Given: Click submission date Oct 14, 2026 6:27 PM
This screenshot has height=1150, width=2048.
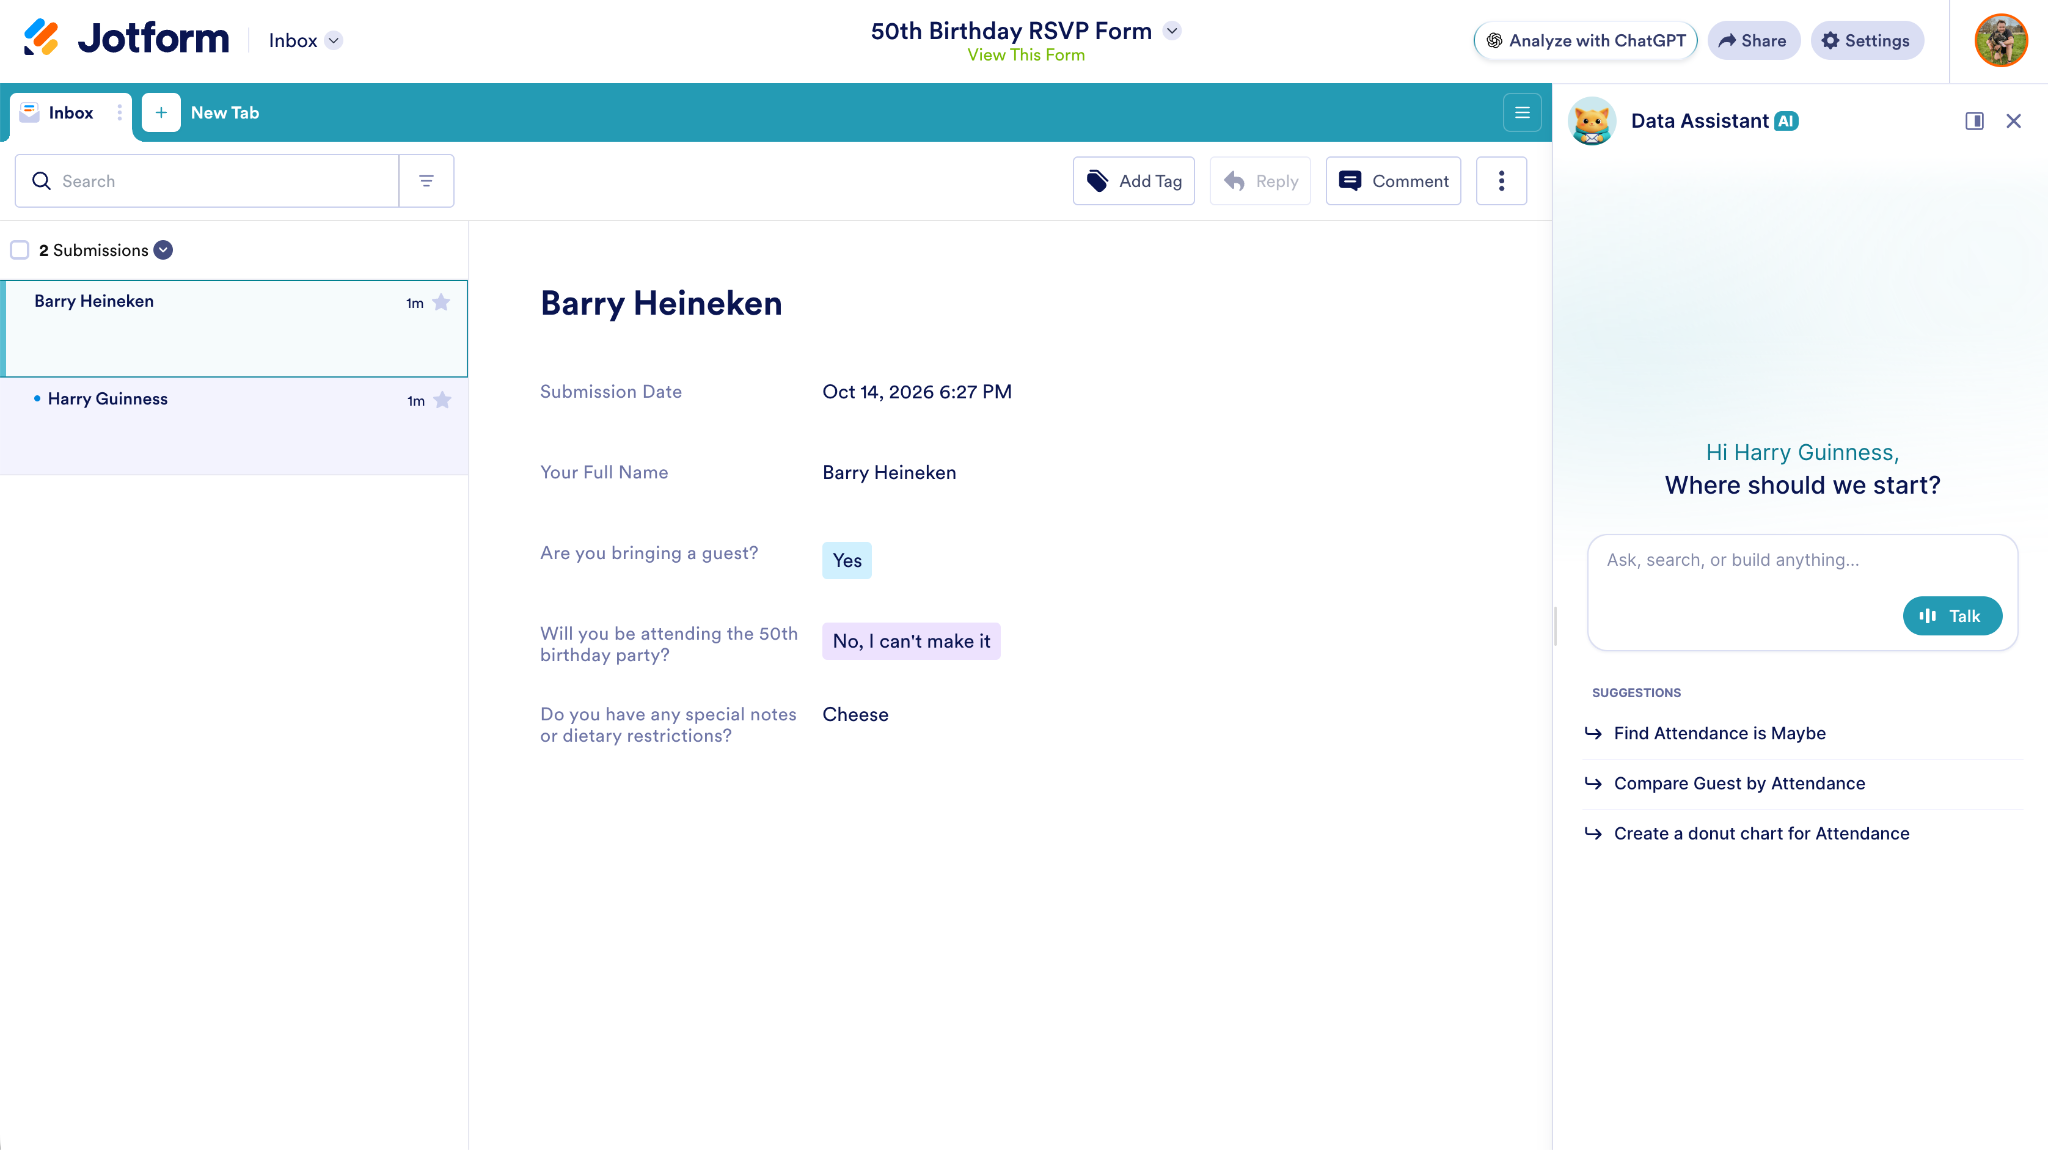Looking at the screenshot, I should click(917, 392).
